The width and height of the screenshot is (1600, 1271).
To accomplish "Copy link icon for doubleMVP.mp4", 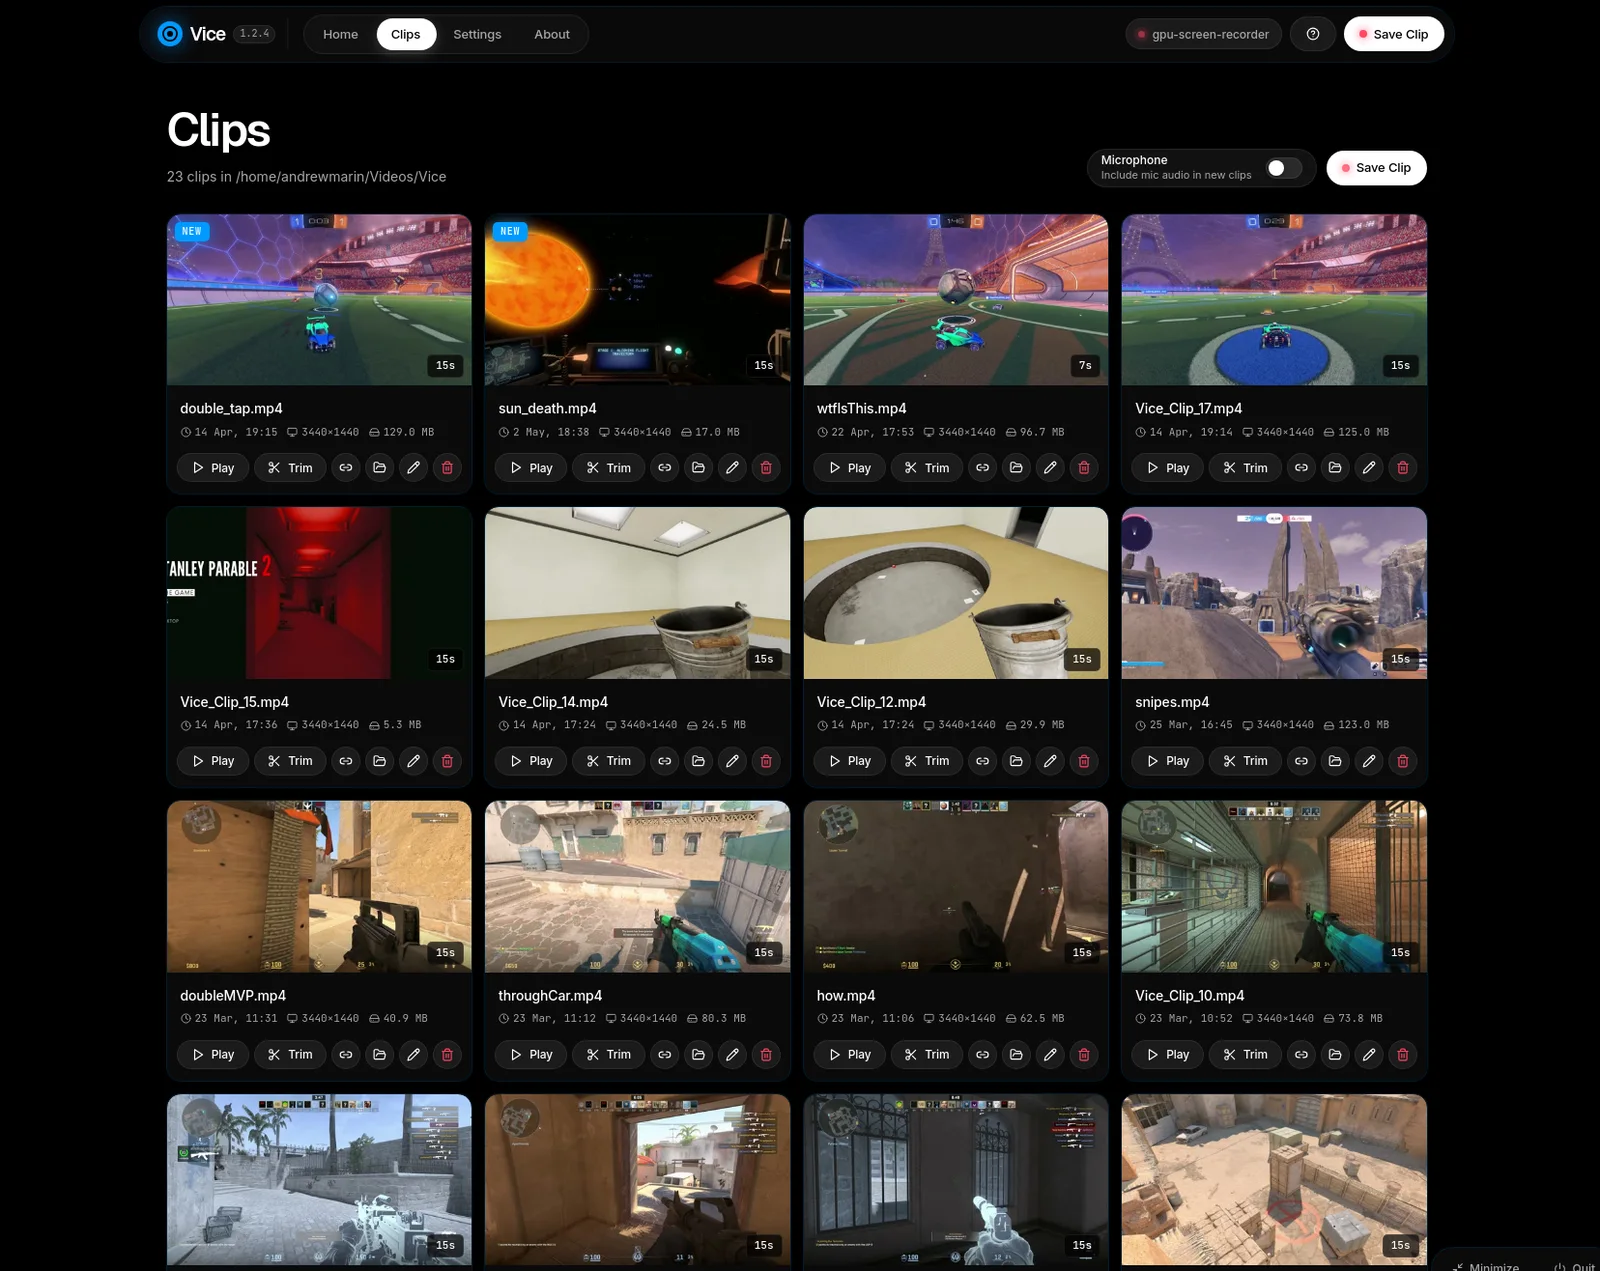I will coord(346,1054).
